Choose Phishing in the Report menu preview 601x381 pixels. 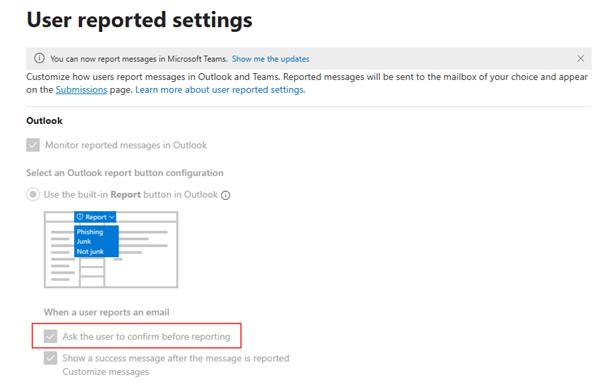pos(90,232)
